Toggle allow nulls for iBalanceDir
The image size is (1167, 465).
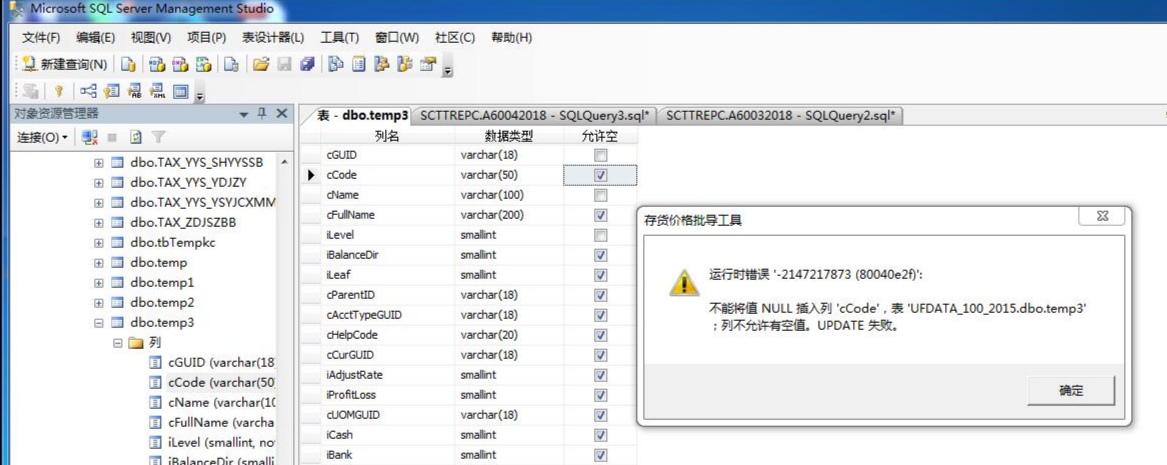point(601,255)
